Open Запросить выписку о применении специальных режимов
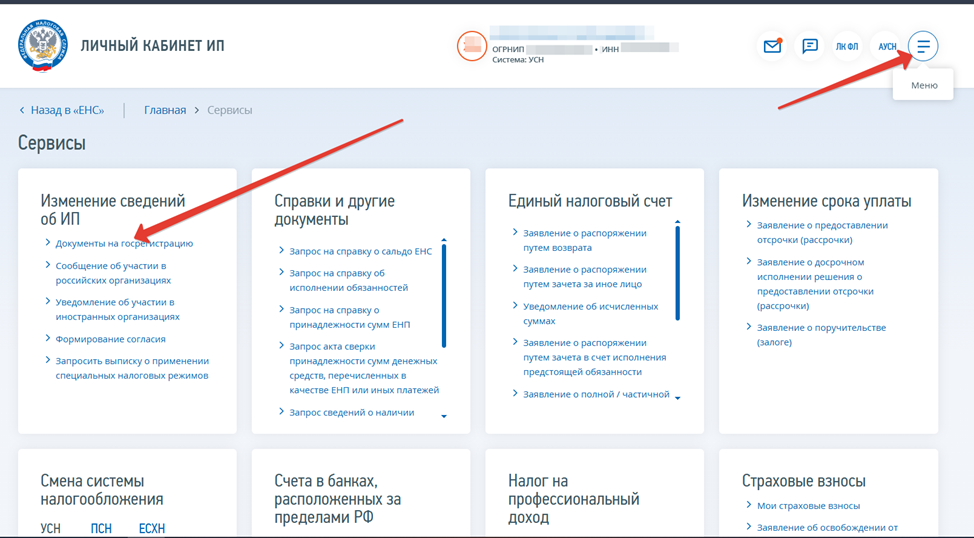The width and height of the screenshot is (974, 538). click(x=132, y=368)
